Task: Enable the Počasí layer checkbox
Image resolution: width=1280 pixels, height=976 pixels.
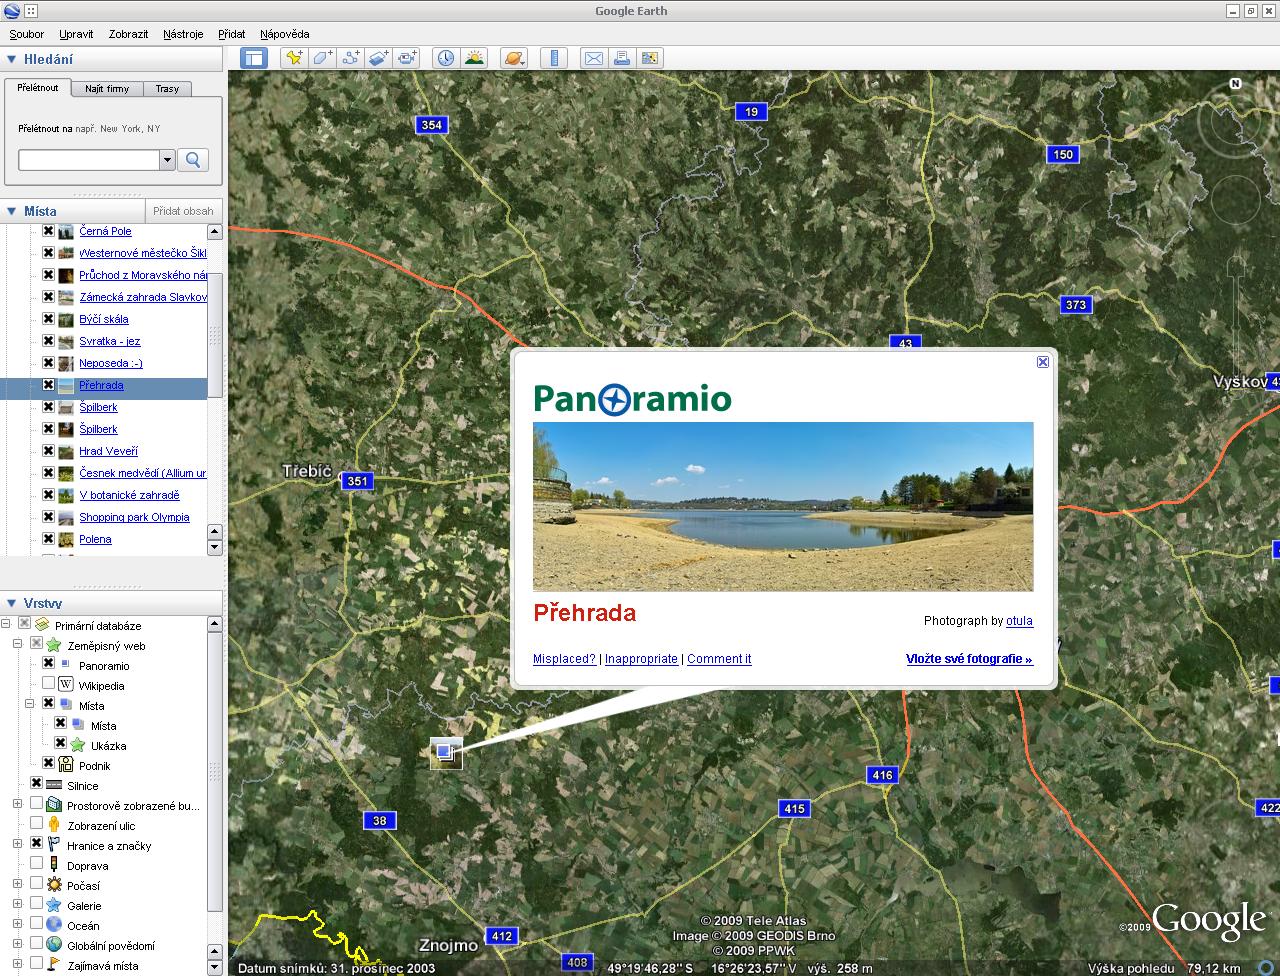Action: (x=36, y=884)
